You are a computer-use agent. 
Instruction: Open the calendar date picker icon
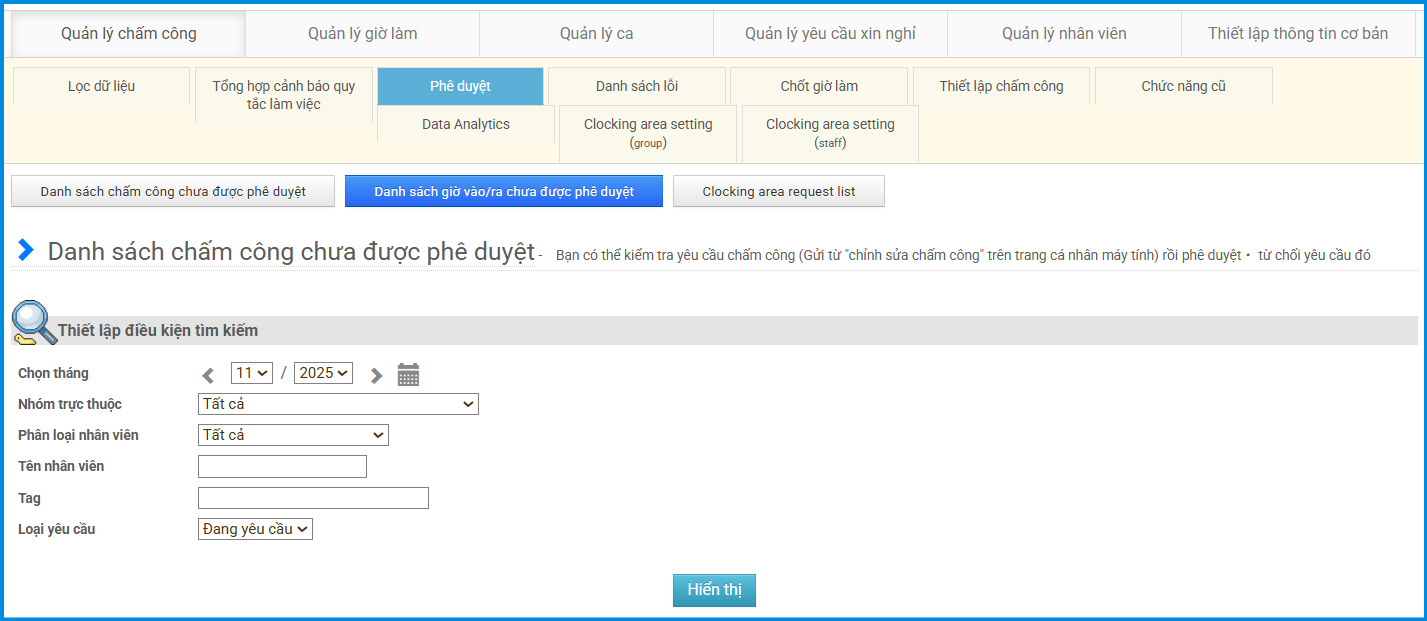click(x=408, y=375)
